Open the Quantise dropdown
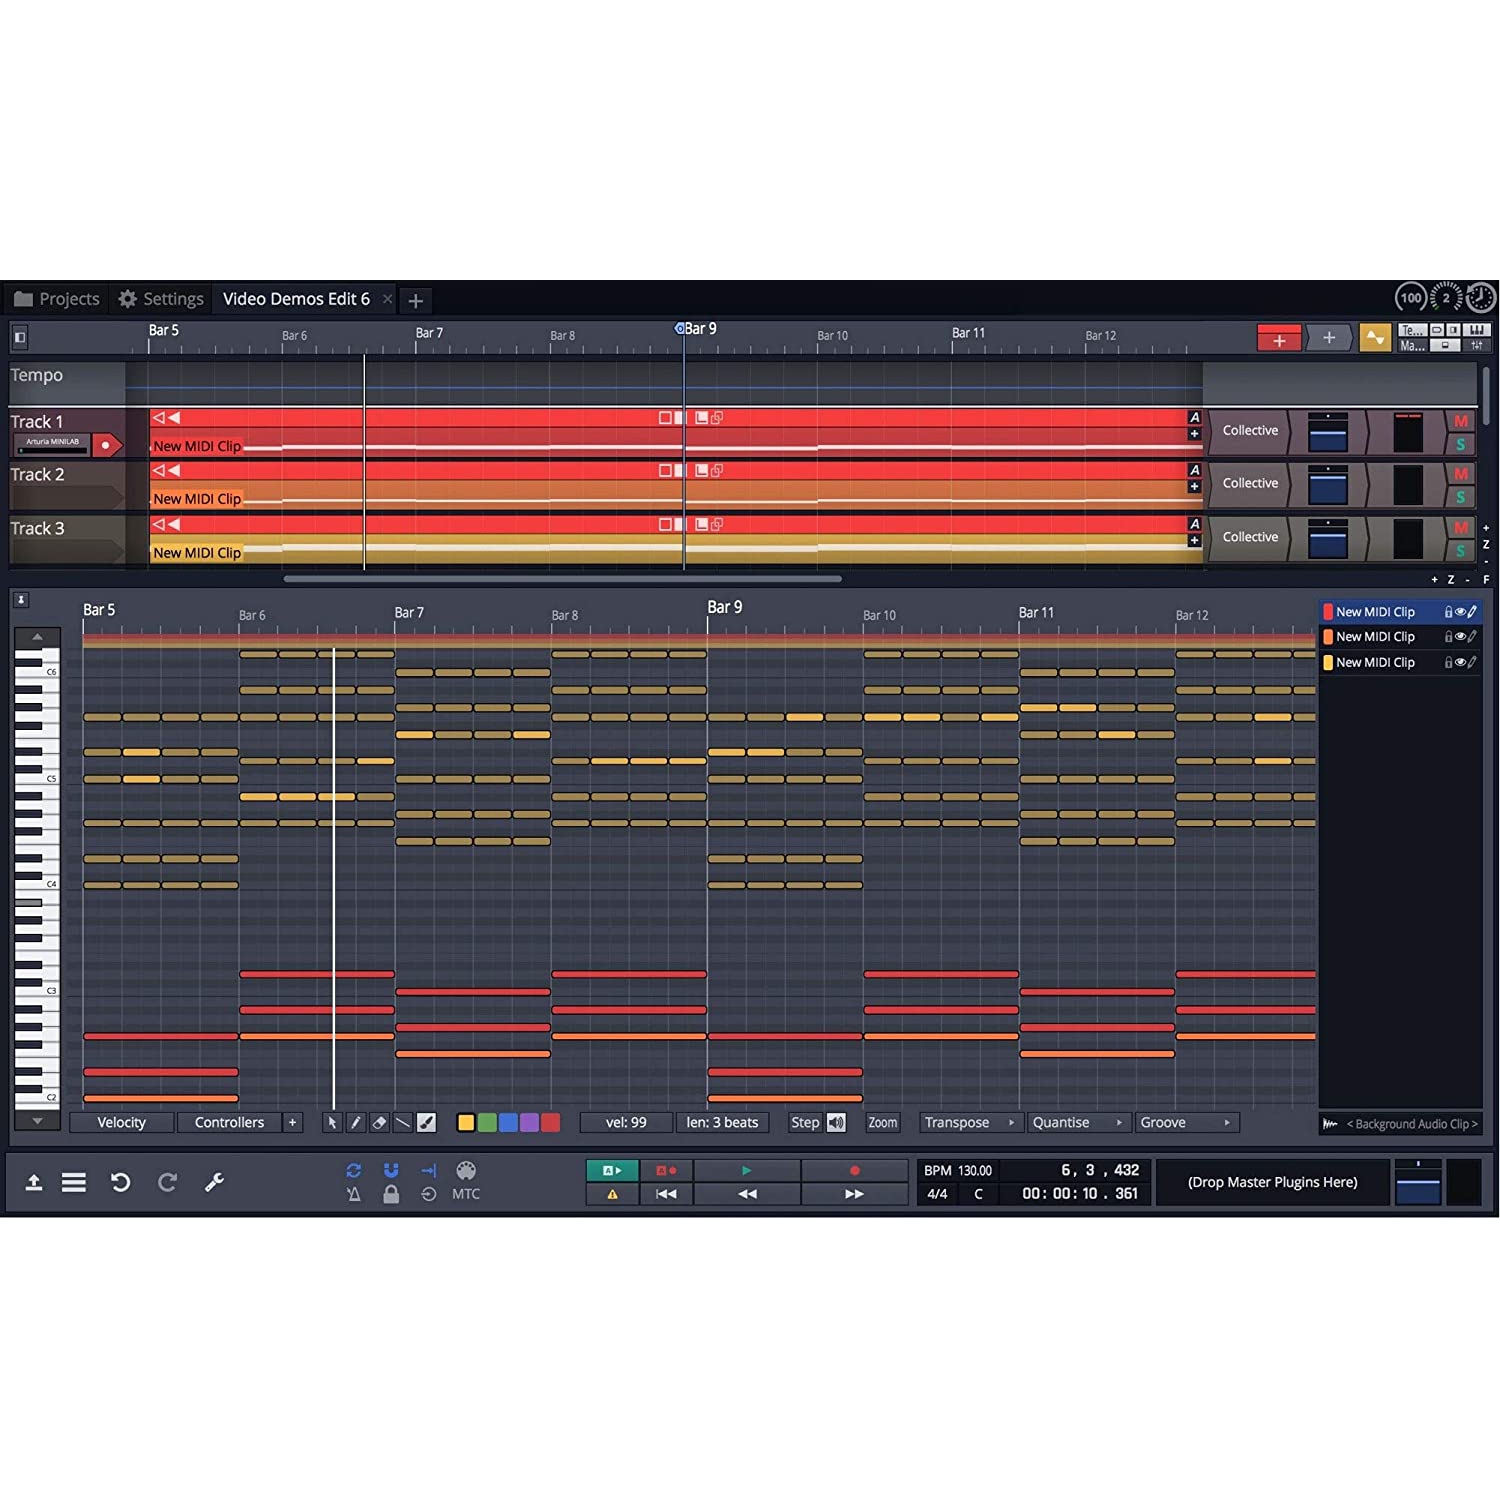This screenshot has width=1500, height=1499. point(1077,1122)
